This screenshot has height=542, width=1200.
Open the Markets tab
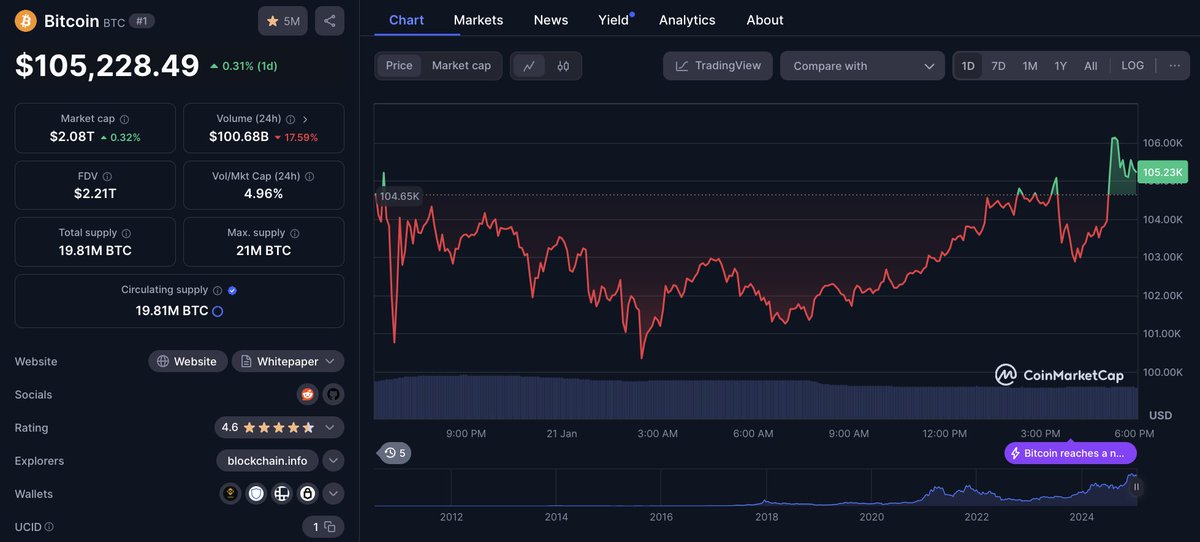click(x=478, y=20)
